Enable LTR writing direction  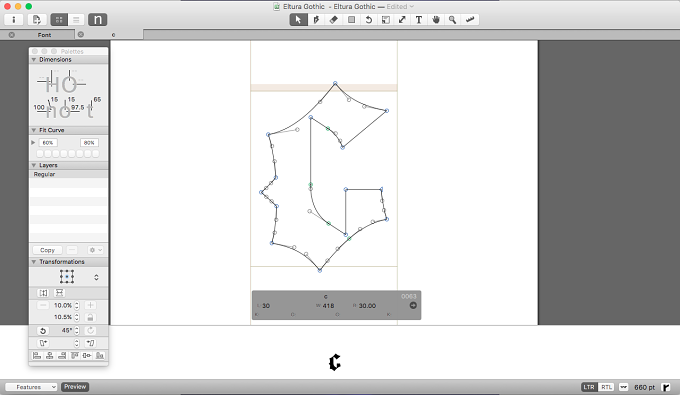tap(588, 387)
